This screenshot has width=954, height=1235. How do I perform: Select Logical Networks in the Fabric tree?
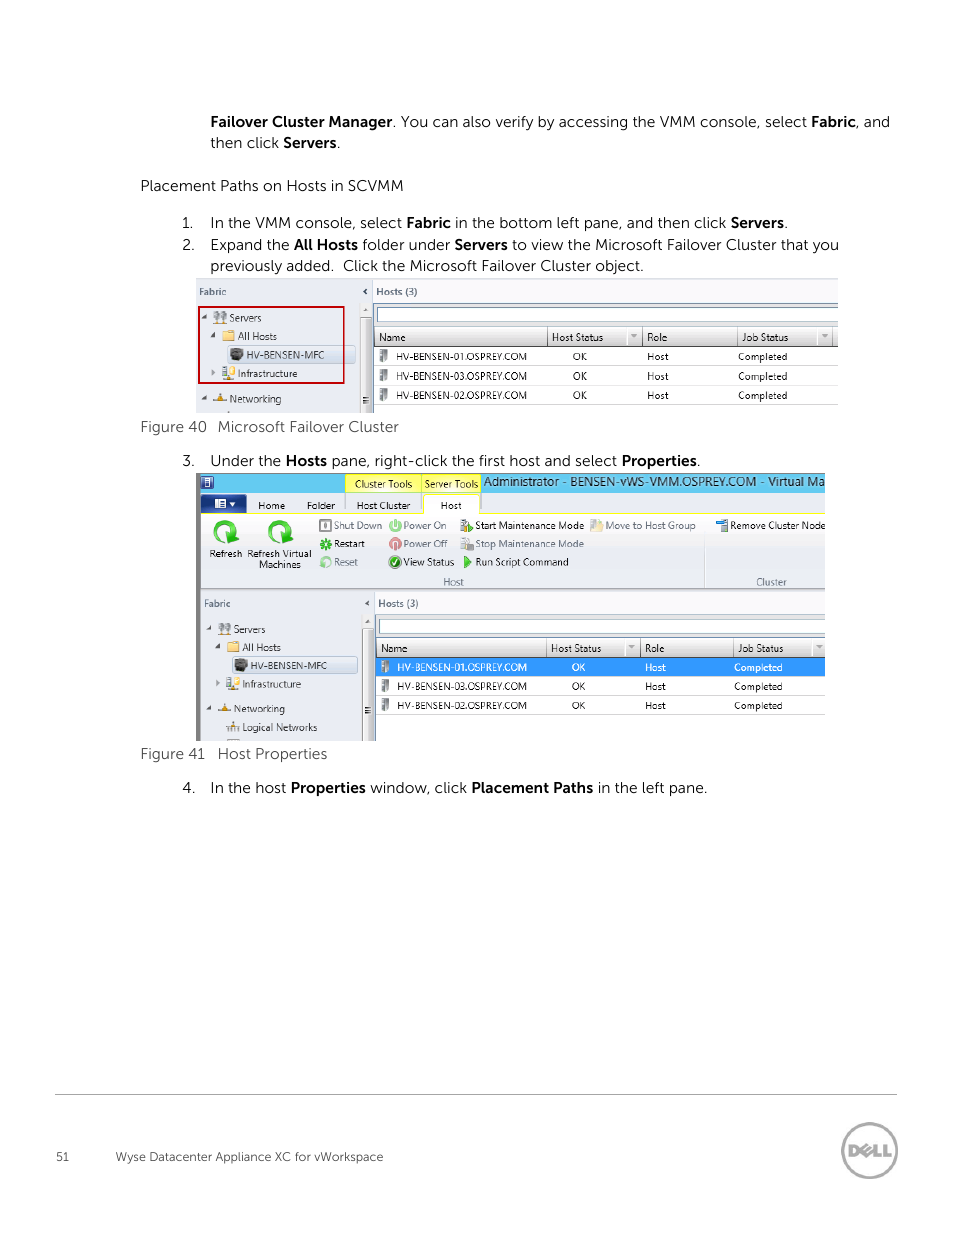point(272,727)
